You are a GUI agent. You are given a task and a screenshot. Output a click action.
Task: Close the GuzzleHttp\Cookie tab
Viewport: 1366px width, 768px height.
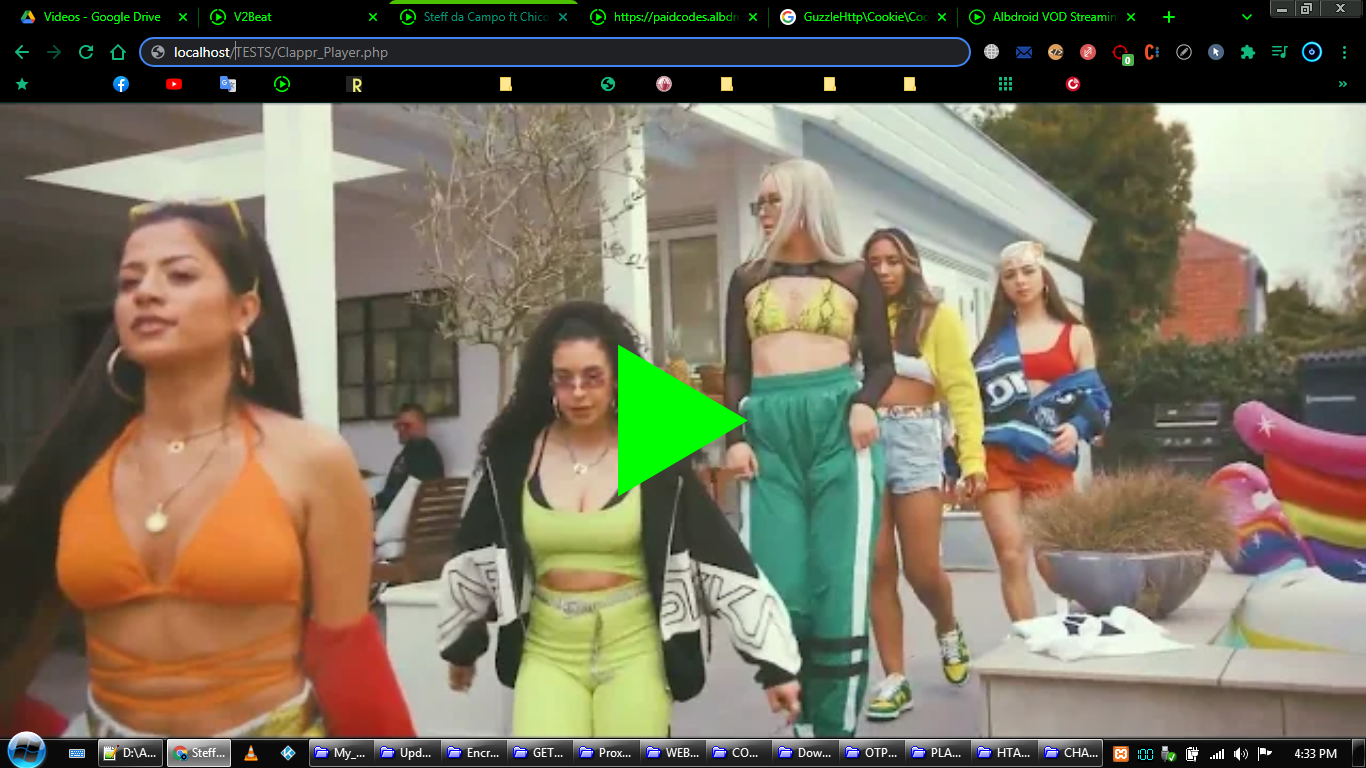click(942, 17)
